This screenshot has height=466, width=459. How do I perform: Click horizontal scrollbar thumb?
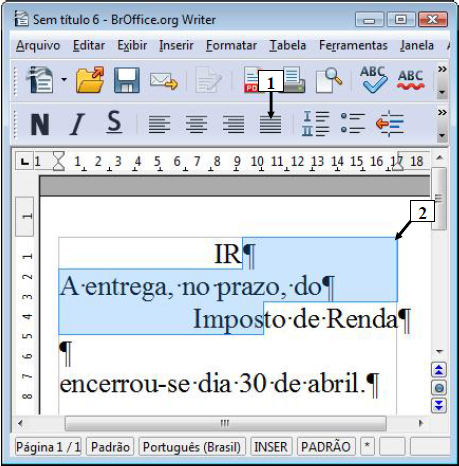tap(225, 423)
